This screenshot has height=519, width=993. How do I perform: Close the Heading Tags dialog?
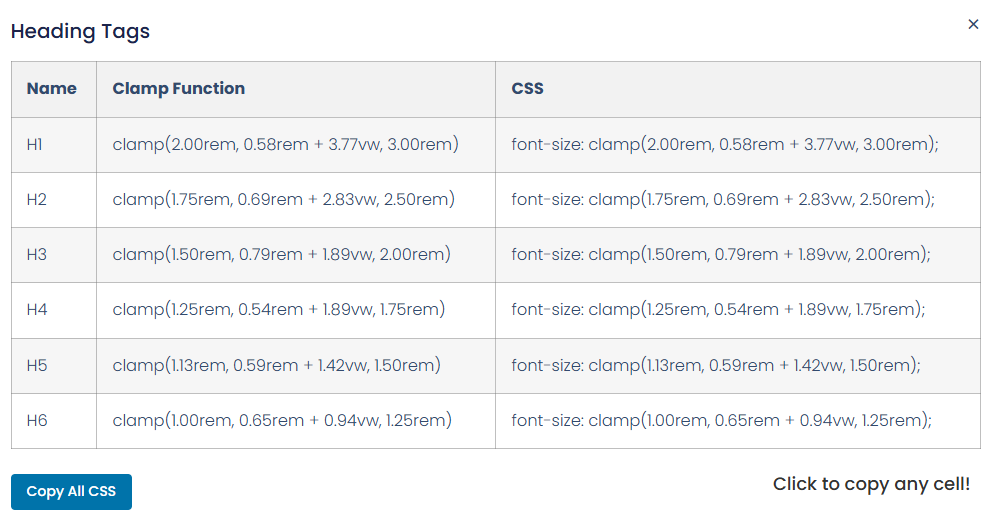point(973,24)
